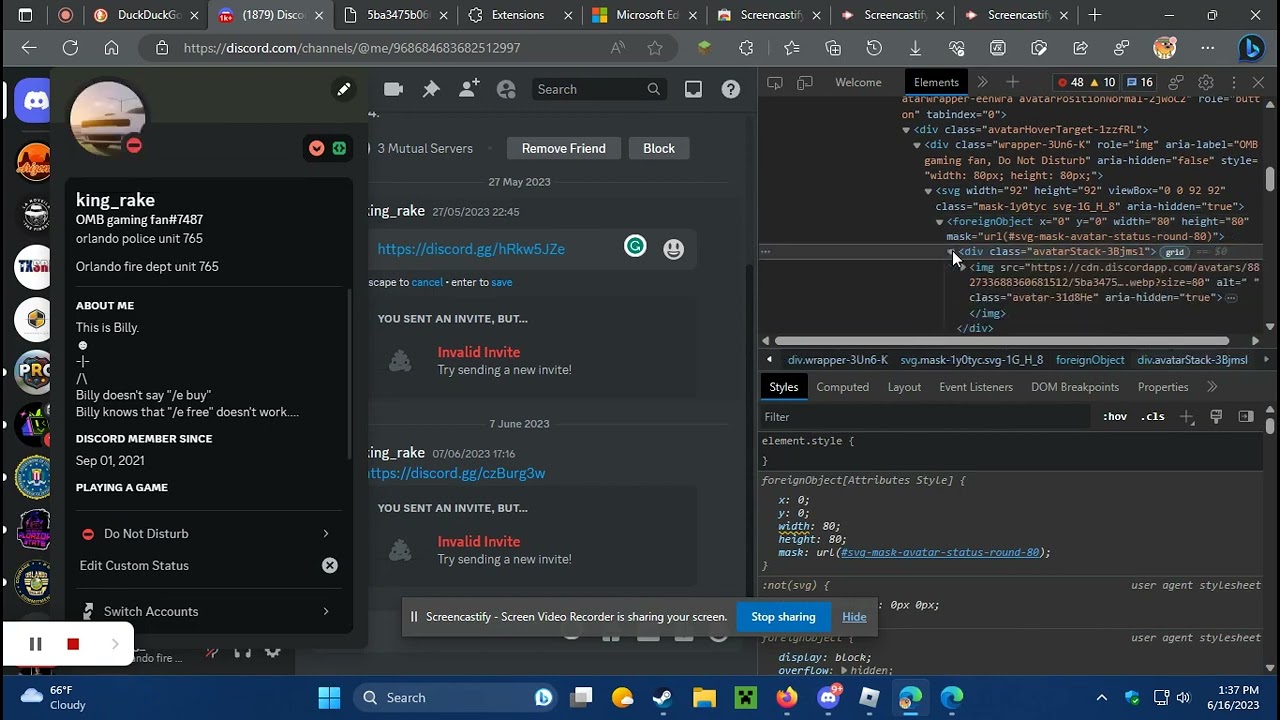Toggle :hov element state panel
This screenshot has width=1280, height=720.
1115,416
